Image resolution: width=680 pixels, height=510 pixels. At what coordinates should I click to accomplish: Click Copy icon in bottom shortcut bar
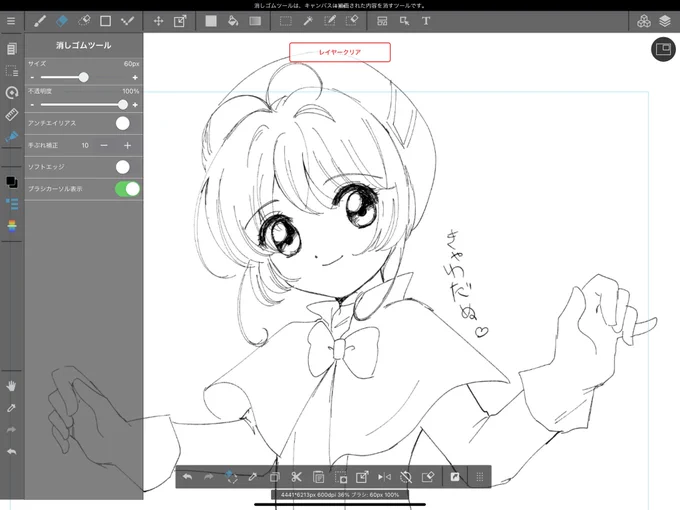coord(275,477)
